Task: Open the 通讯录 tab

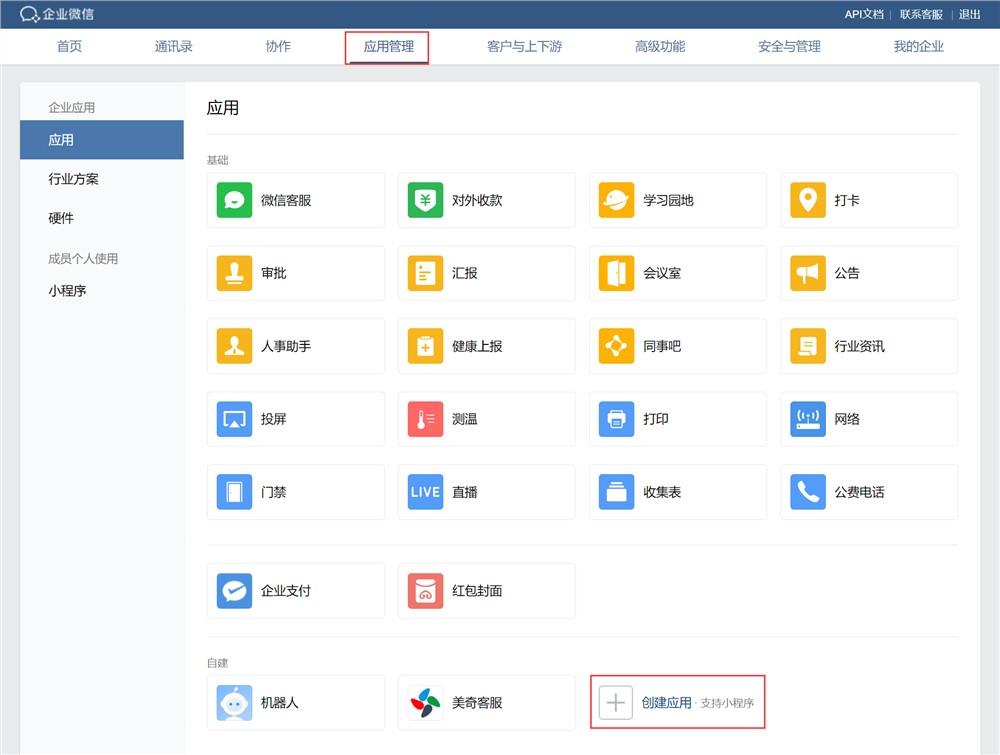Action: (173, 47)
